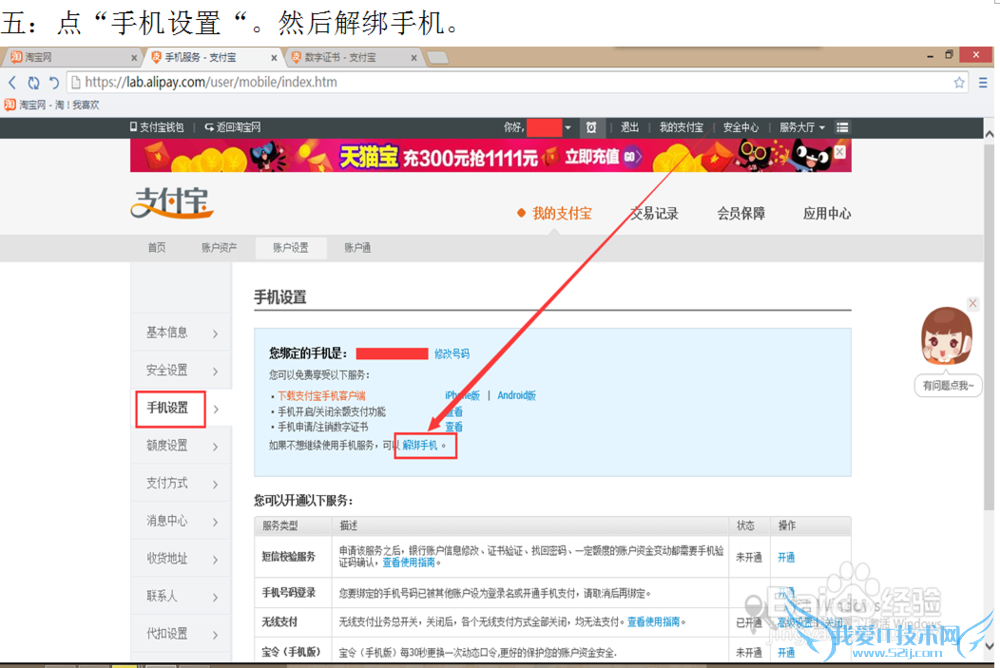Expand chevron next to 联系人
This screenshot has width=1000, height=668.
(216, 597)
